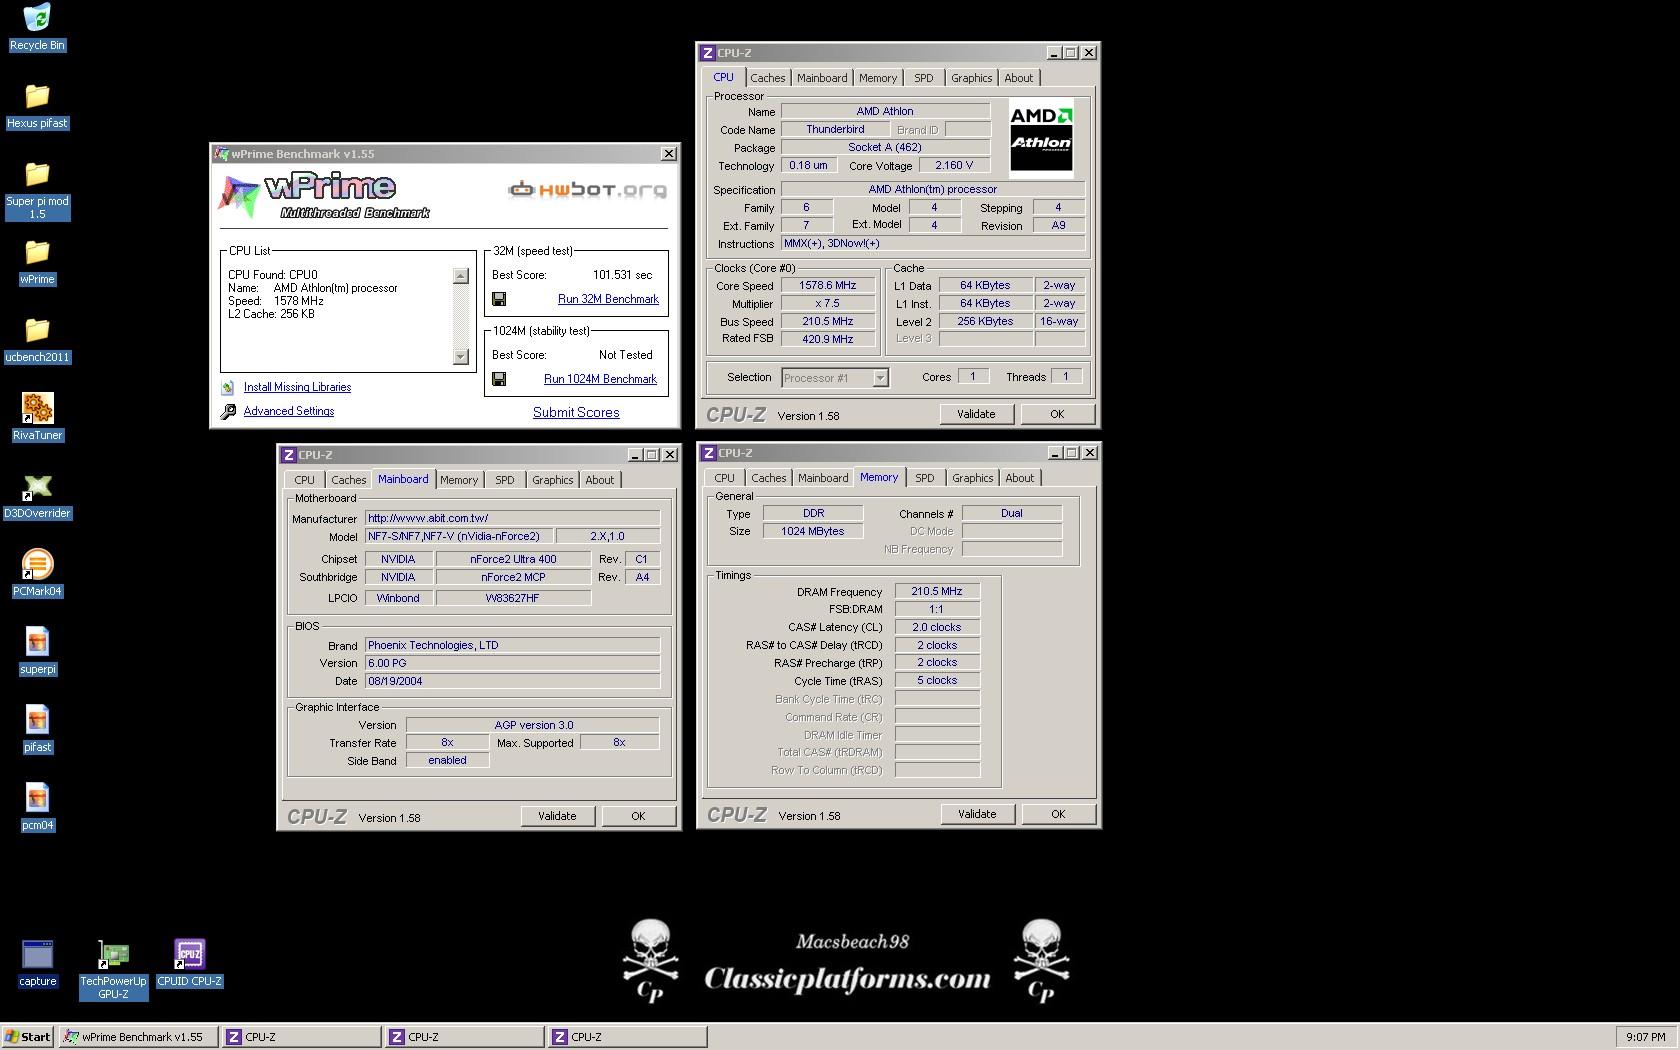
Task: Click the CPU List scrollbar down arrow
Action: coord(461,357)
